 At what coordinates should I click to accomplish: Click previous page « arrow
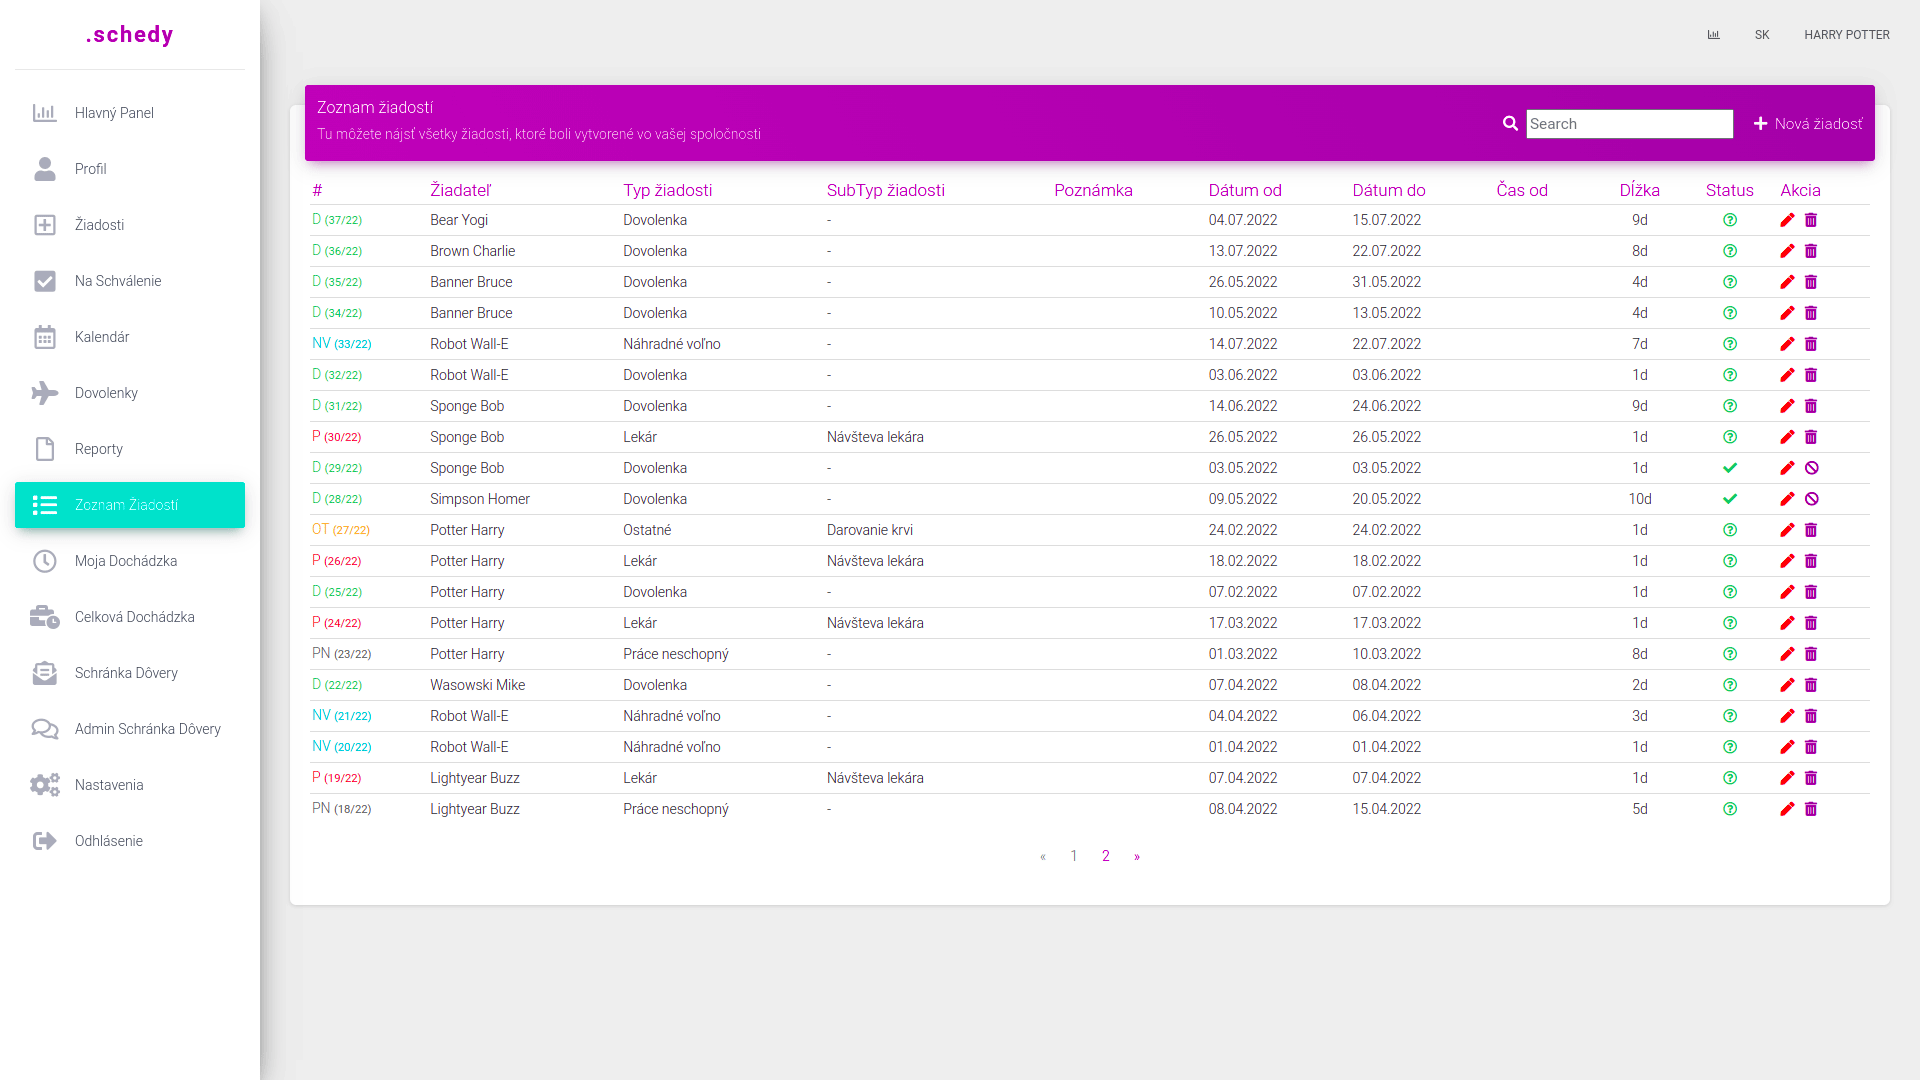tap(1043, 857)
